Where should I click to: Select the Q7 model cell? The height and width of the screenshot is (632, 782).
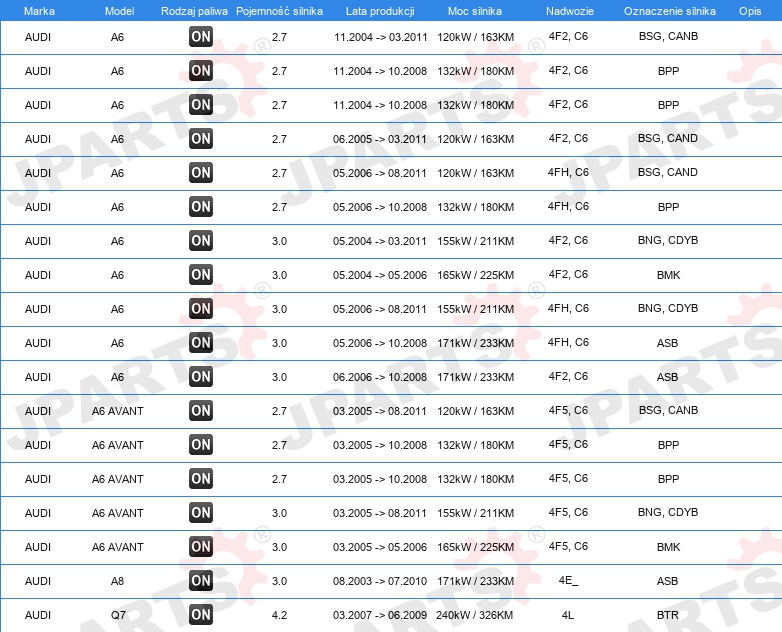(x=118, y=616)
